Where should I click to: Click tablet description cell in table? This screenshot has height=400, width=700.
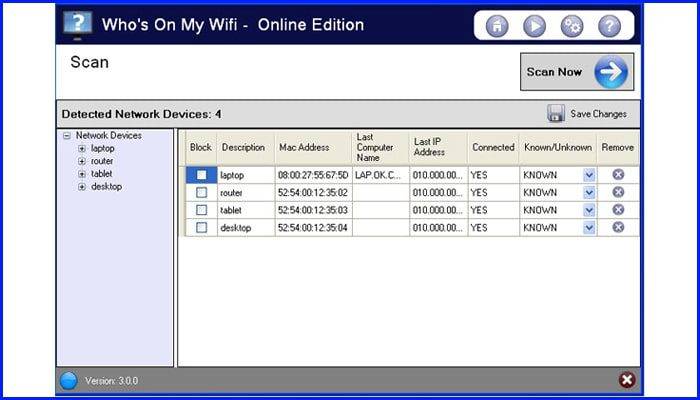[x=246, y=210]
